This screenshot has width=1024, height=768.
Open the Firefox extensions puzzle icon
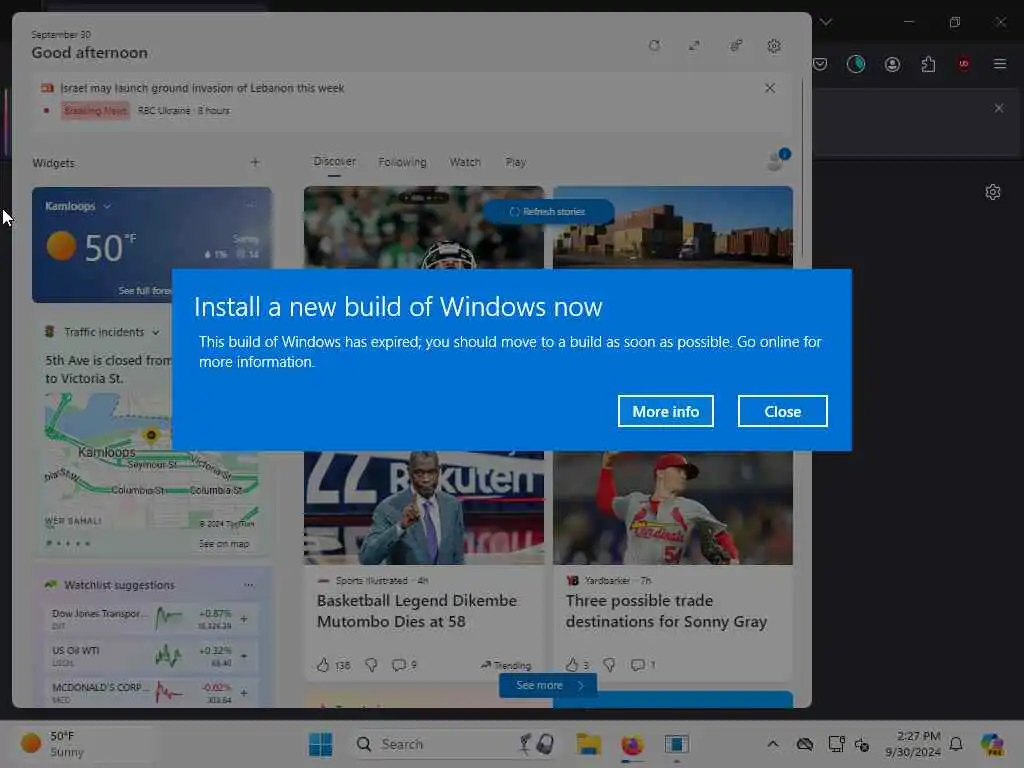pyautogui.click(x=928, y=64)
